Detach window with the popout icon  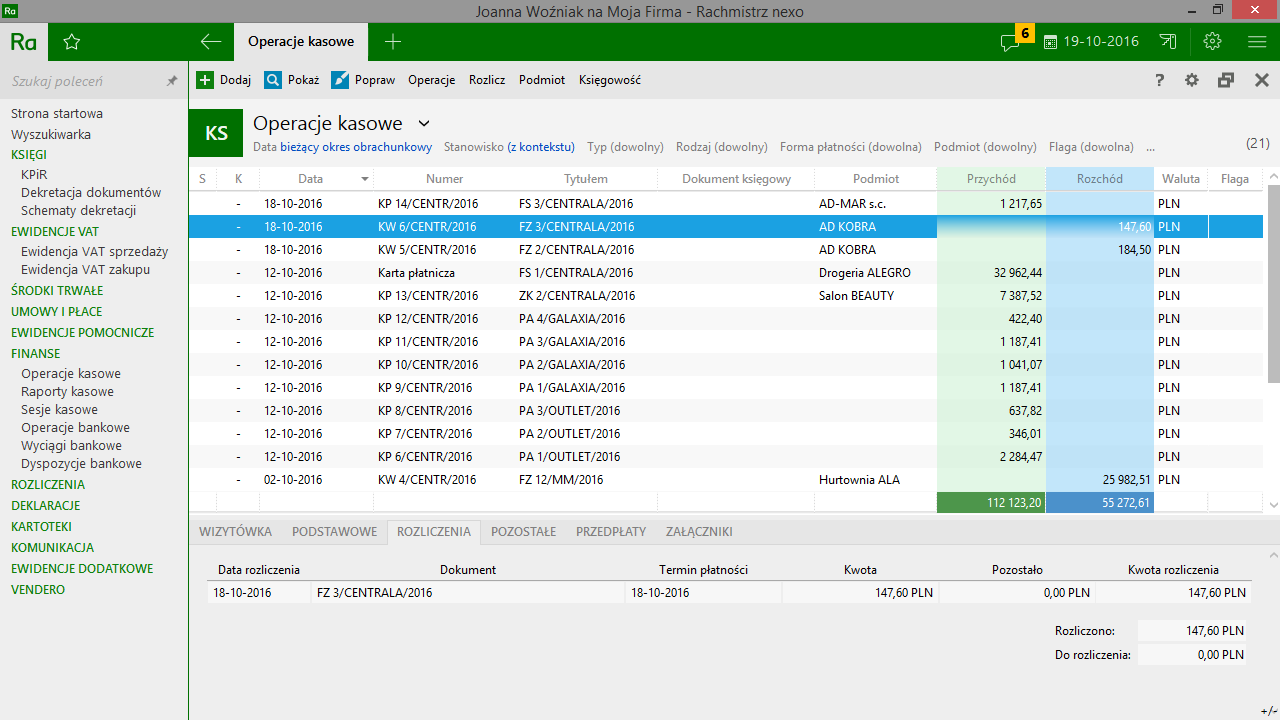pos(1226,80)
